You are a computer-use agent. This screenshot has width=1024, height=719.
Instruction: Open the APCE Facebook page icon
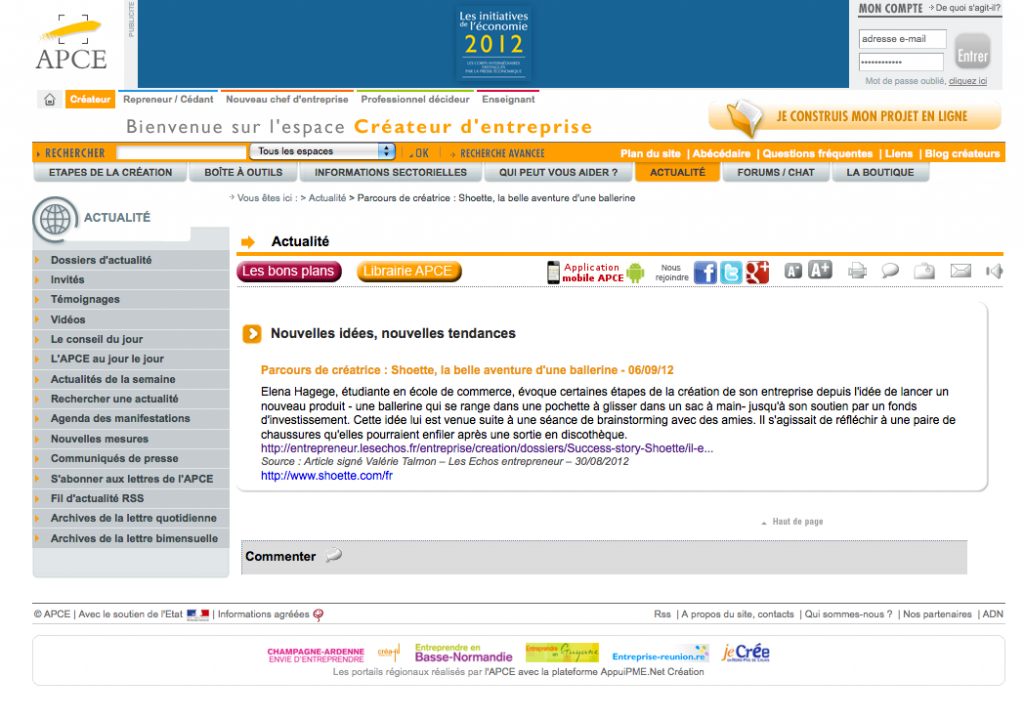click(705, 272)
